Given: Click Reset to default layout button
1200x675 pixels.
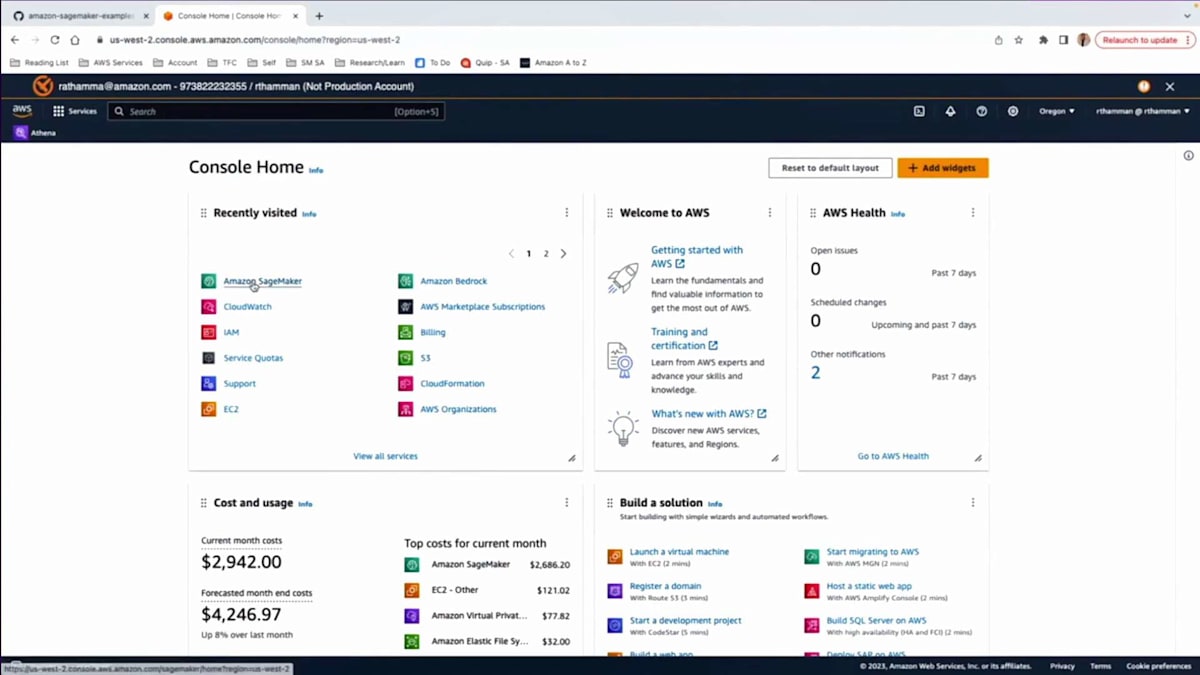Looking at the screenshot, I should [x=830, y=168].
